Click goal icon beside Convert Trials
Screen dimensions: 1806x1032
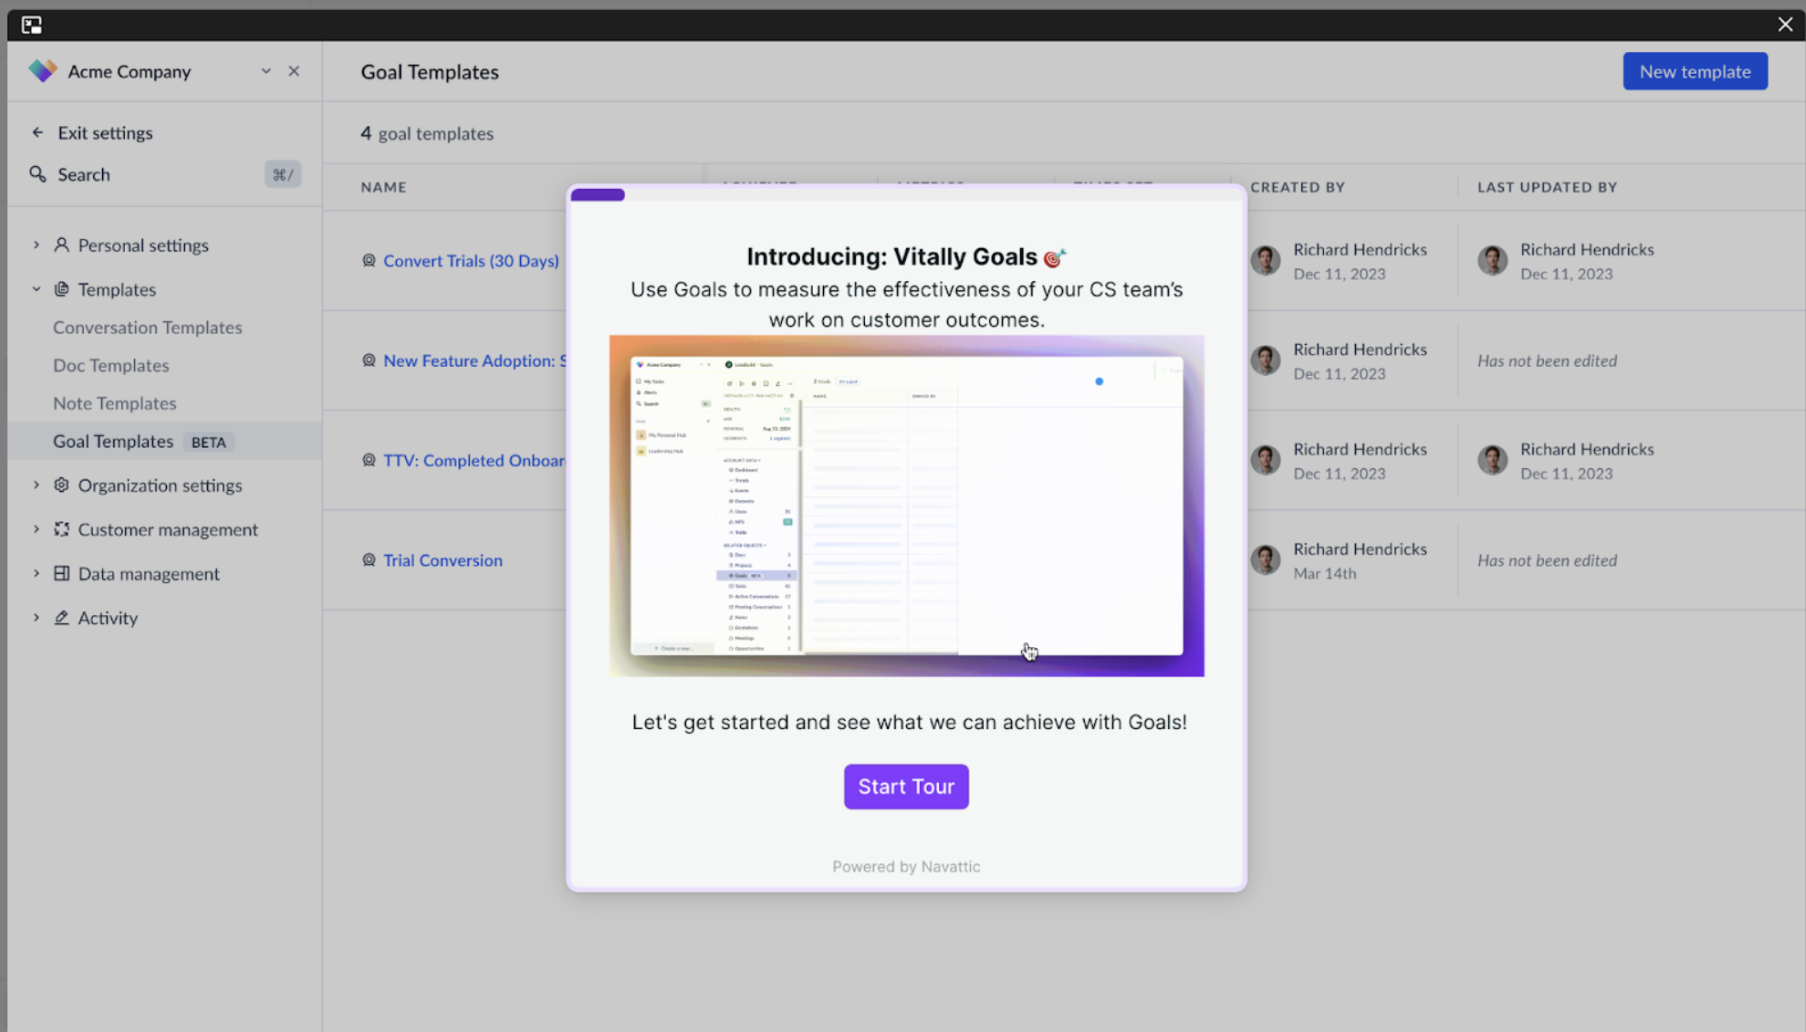(369, 260)
